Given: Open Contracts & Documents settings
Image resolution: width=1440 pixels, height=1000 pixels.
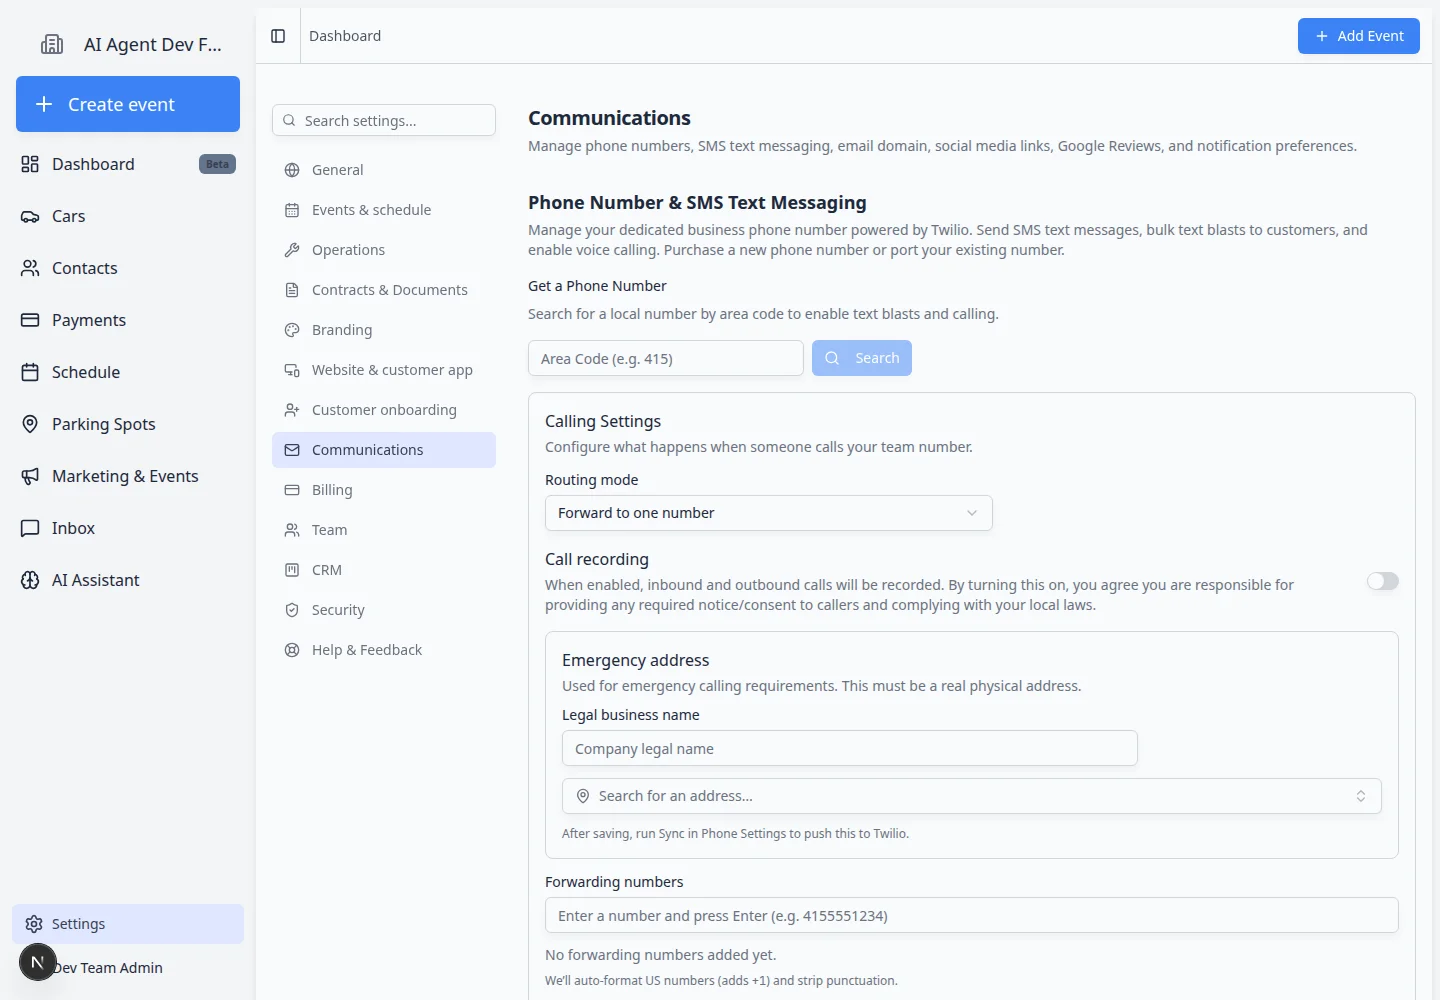Looking at the screenshot, I should (384, 290).
